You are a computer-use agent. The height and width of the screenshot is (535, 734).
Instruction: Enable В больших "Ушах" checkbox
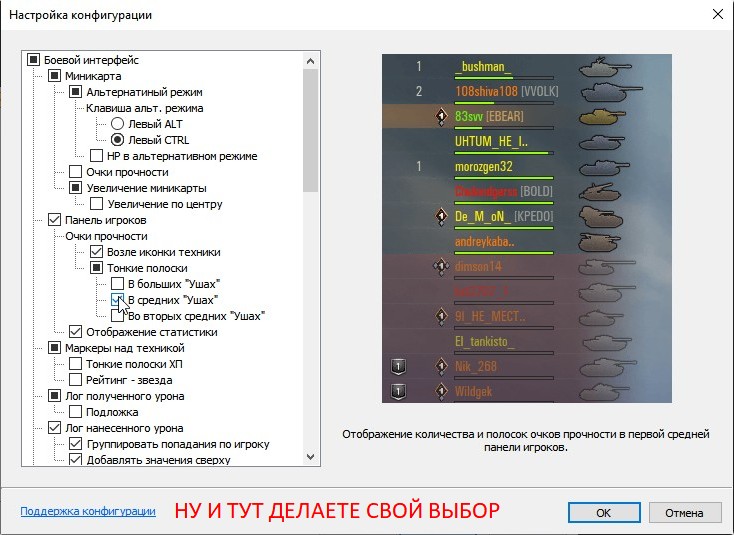pos(118,284)
